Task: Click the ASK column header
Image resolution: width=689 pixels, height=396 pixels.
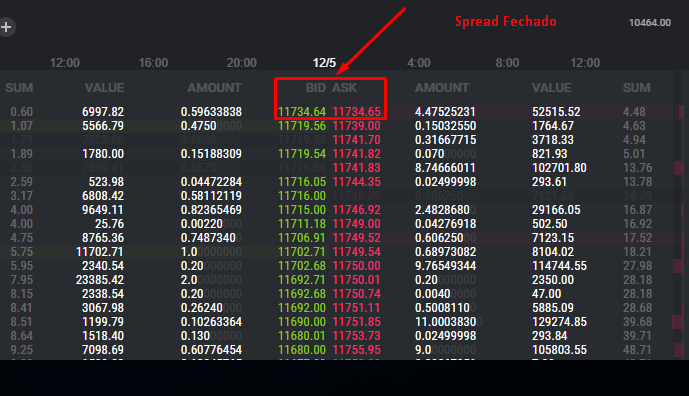Action: (344, 88)
